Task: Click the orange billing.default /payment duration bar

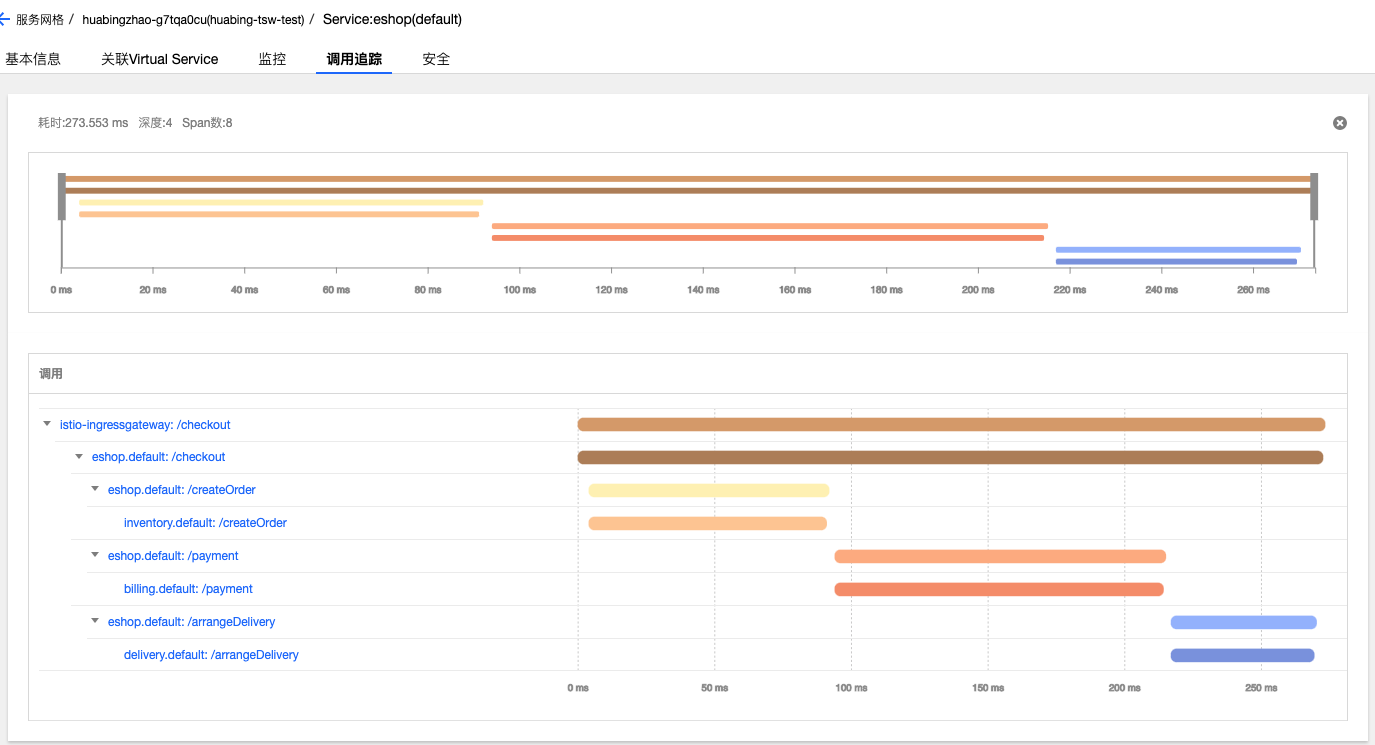Action: point(998,589)
